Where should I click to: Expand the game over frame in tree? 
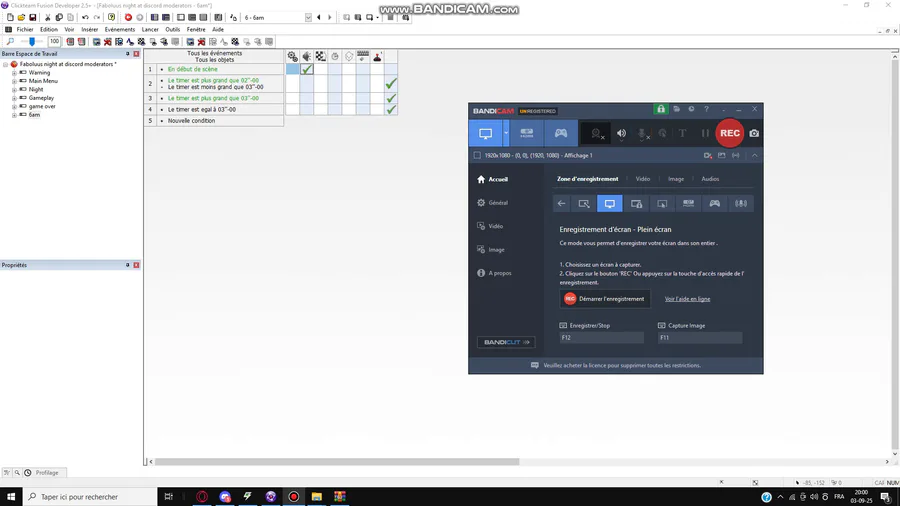[14, 107]
